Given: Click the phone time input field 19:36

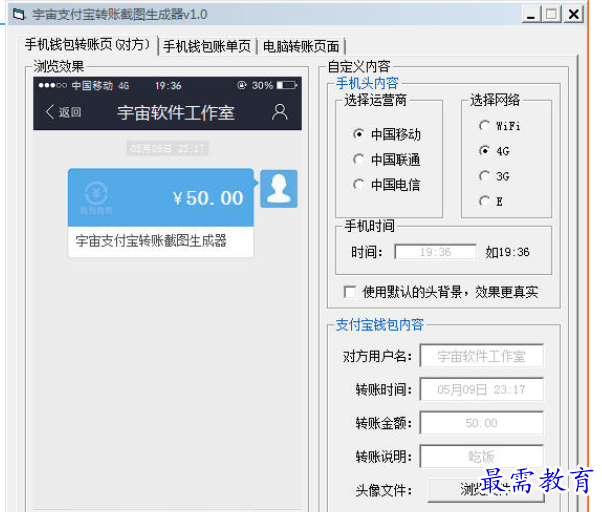Looking at the screenshot, I should pos(435,252).
